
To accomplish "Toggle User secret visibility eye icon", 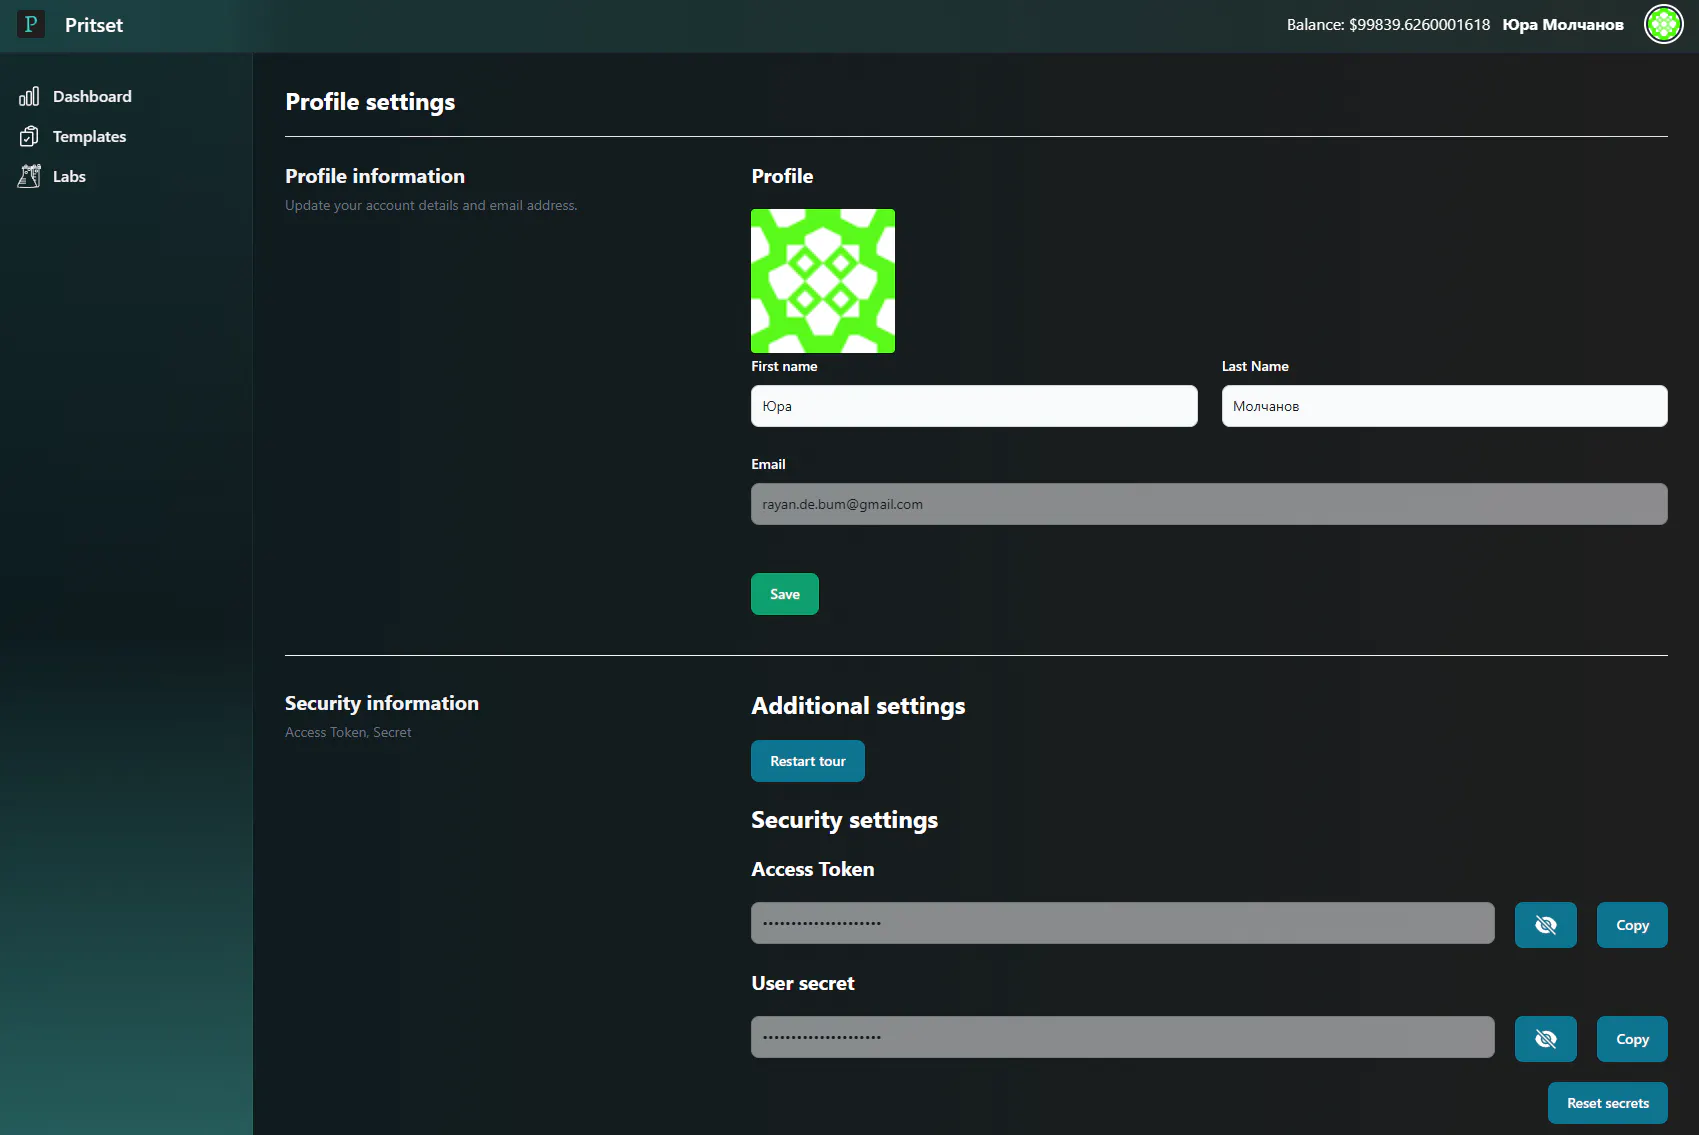I will (1545, 1039).
